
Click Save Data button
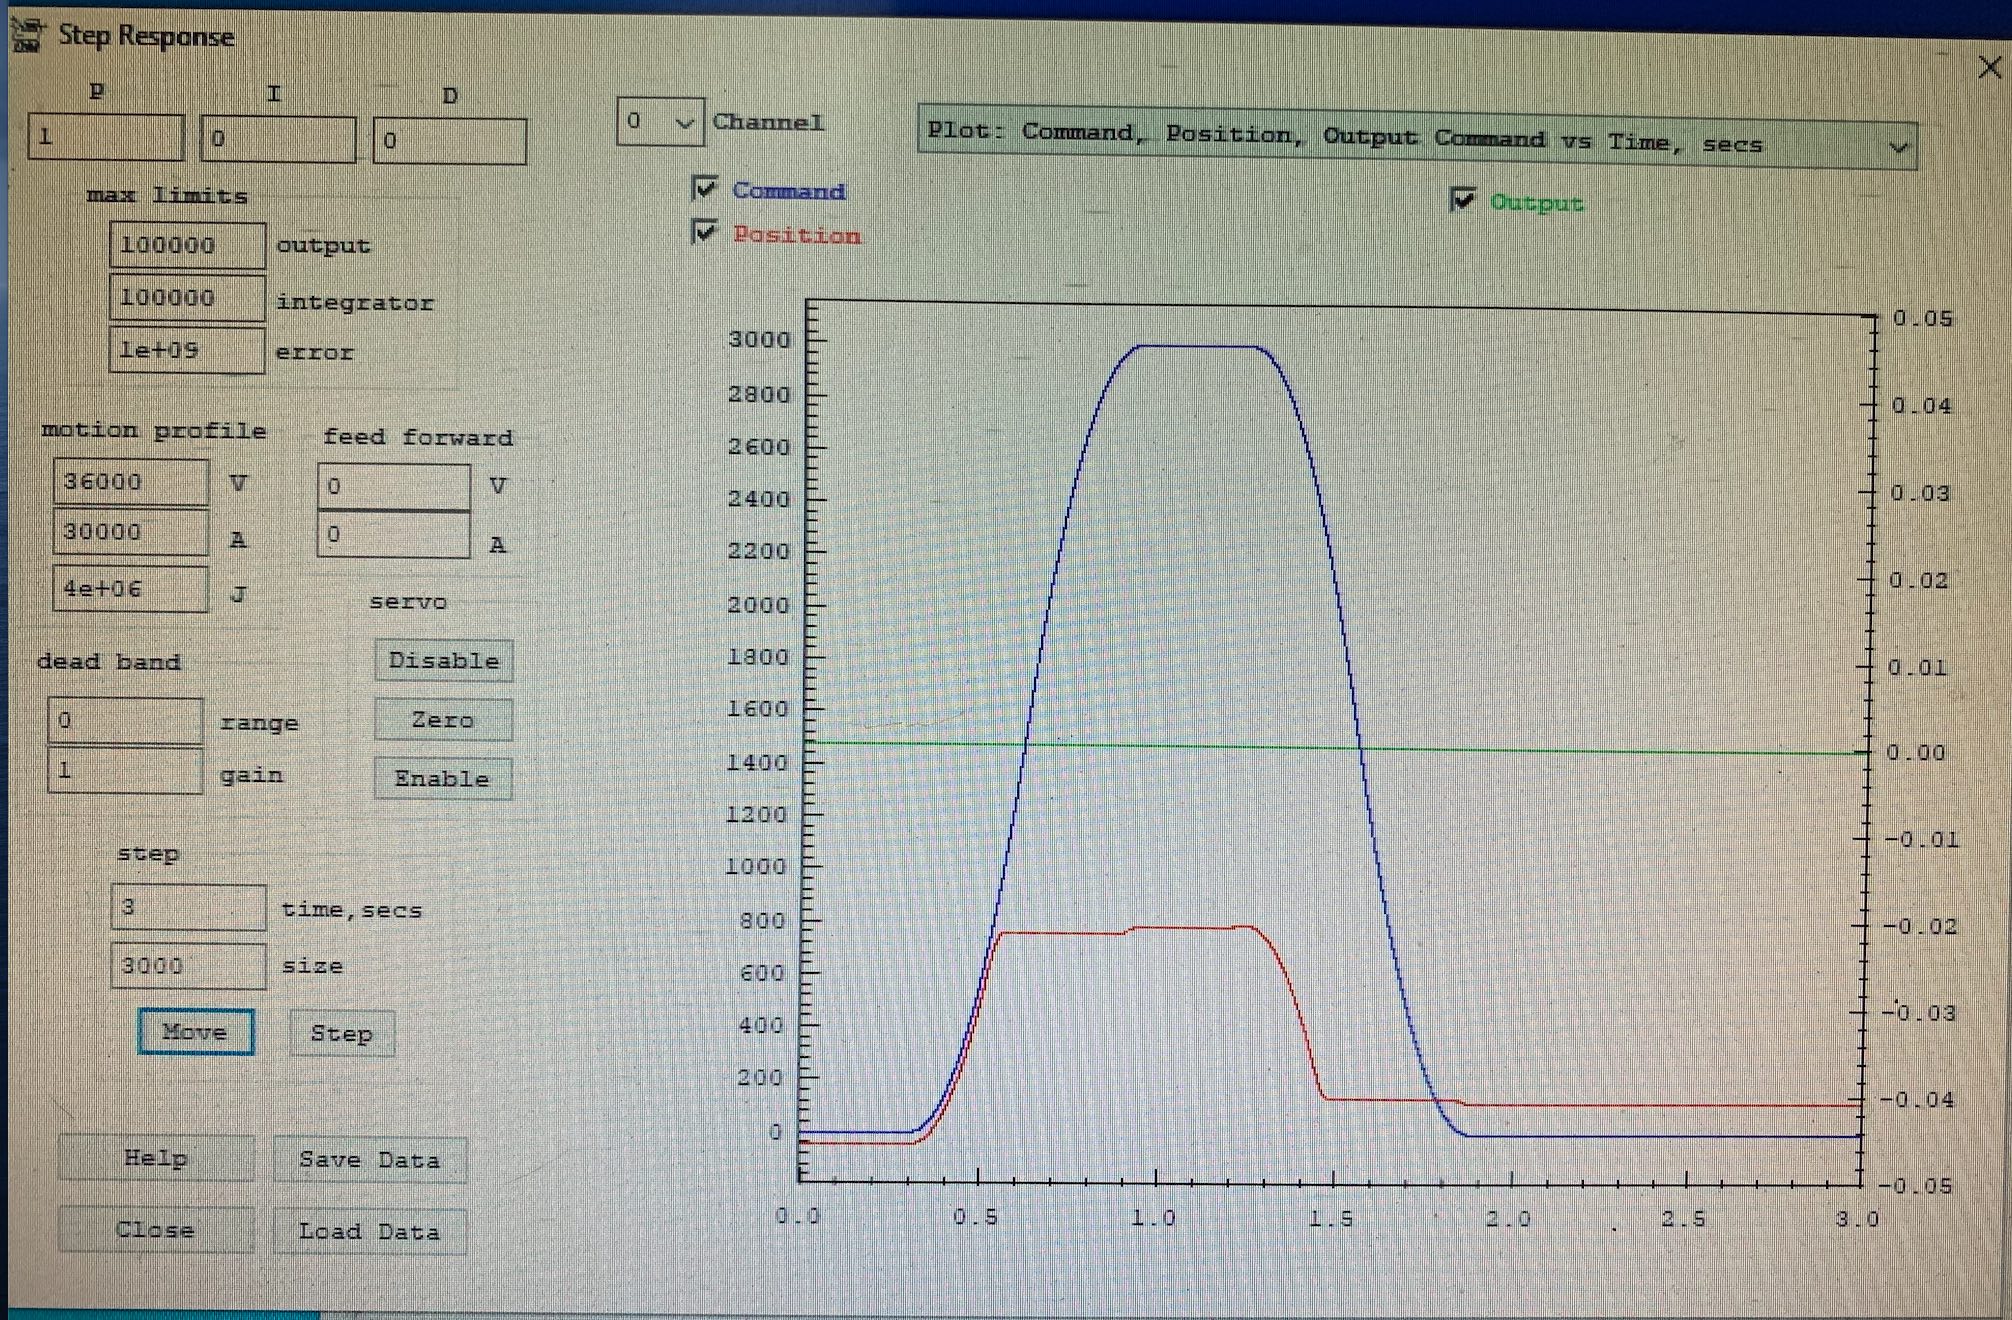coord(369,1160)
